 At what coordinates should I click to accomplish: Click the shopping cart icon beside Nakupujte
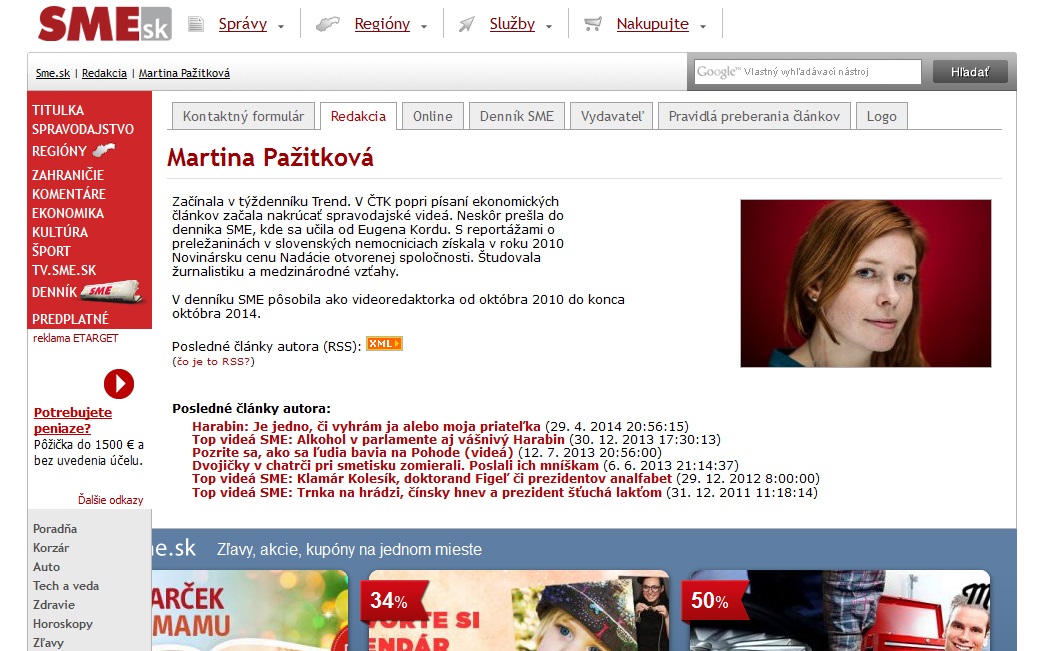coord(593,24)
